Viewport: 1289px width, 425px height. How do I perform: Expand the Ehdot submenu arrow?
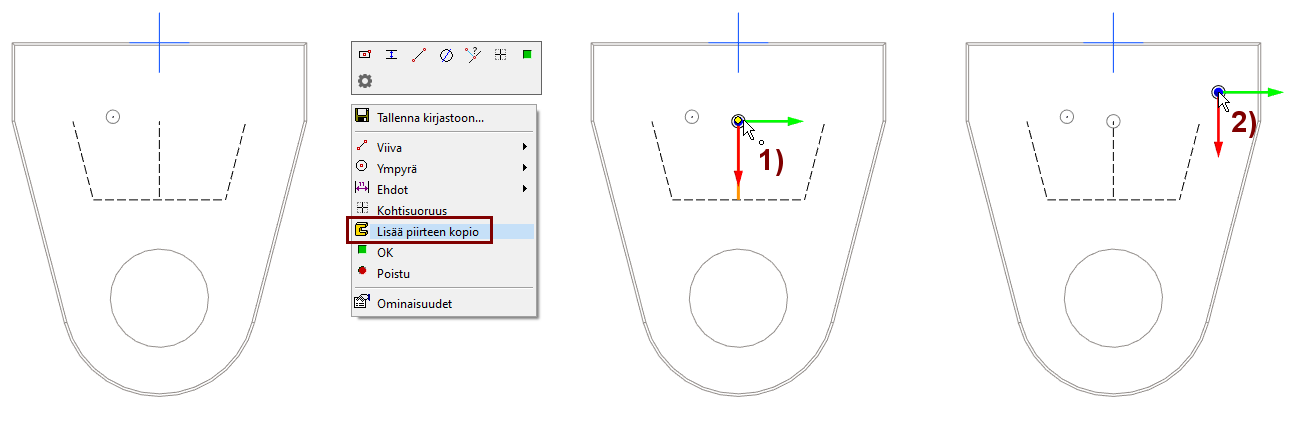click(525, 189)
